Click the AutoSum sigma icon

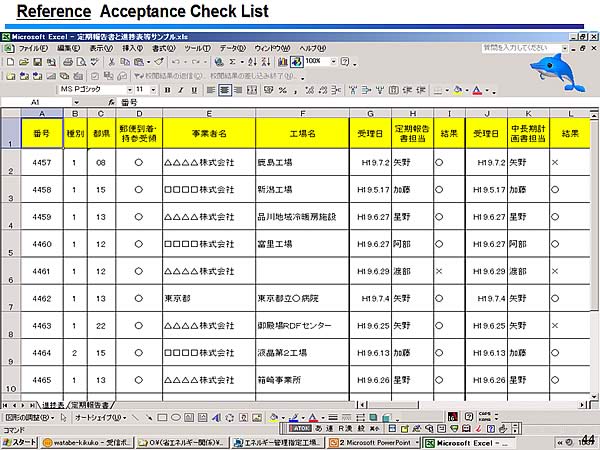(x=232, y=62)
